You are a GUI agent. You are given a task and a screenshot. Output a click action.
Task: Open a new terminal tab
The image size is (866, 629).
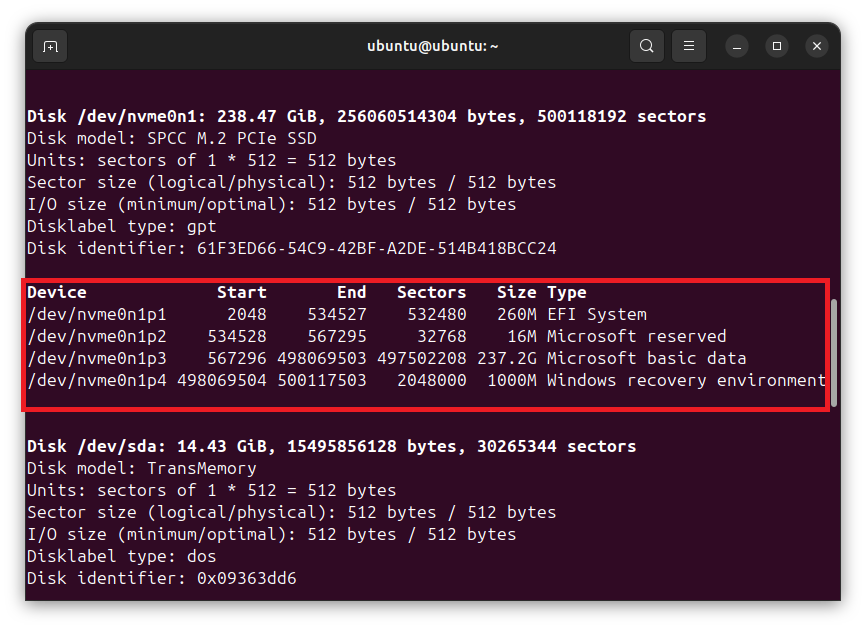pyautogui.click(x=50, y=46)
